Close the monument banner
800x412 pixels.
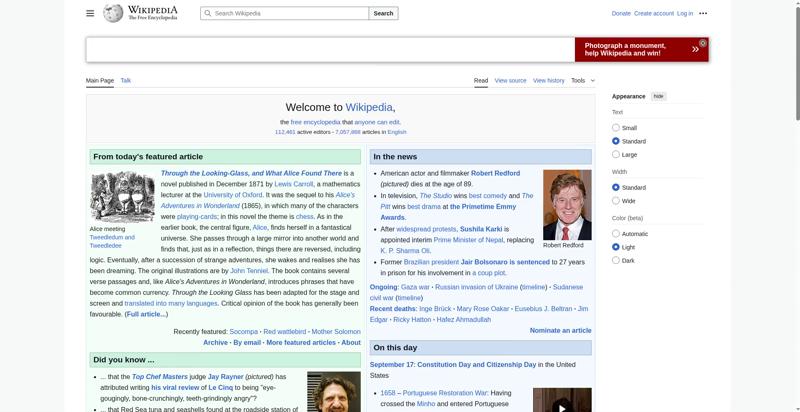(x=703, y=43)
